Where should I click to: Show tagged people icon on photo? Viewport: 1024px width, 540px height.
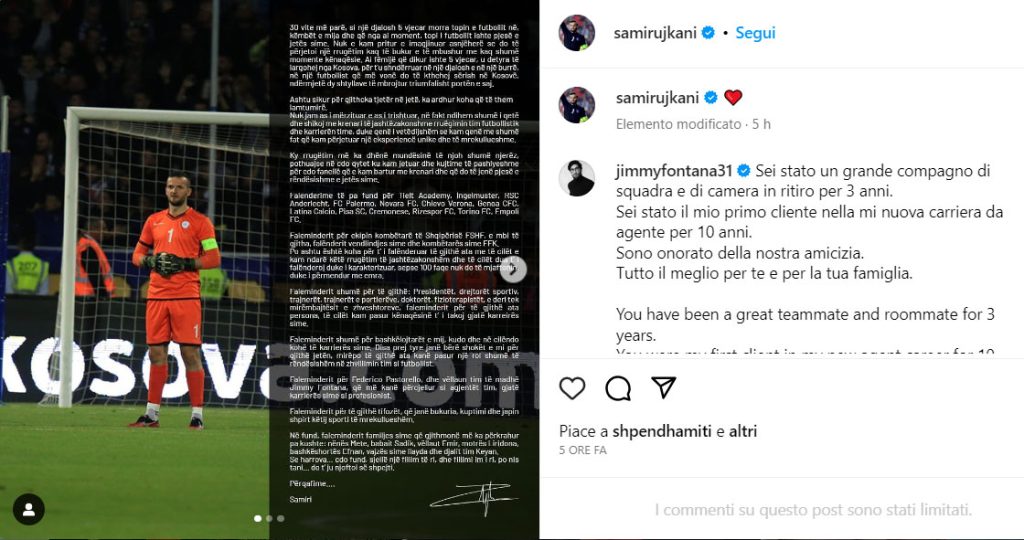tap(29, 509)
